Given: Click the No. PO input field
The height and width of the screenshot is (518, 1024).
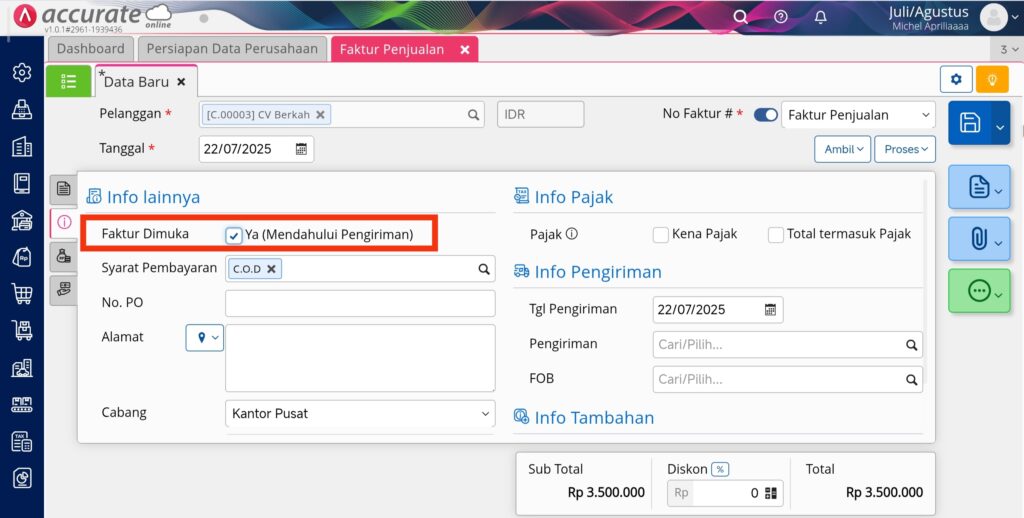Looking at the screenshot, I should [360, 304].
